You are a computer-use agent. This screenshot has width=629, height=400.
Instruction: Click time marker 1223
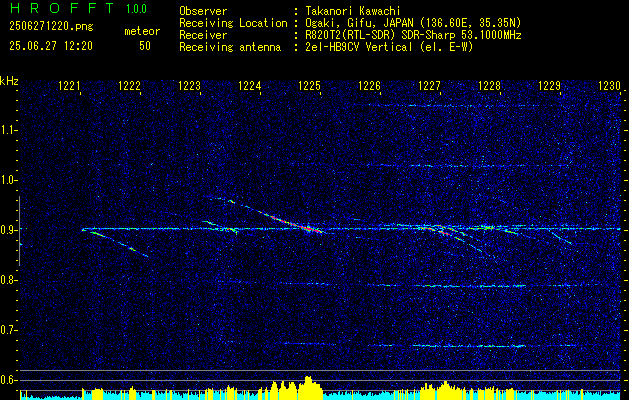[189, 85]
